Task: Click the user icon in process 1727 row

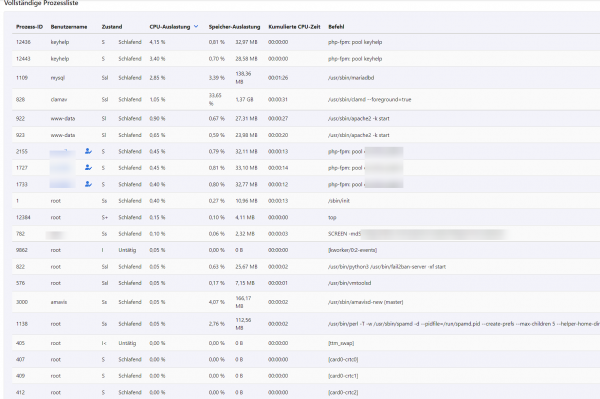Action: [88, 168]
